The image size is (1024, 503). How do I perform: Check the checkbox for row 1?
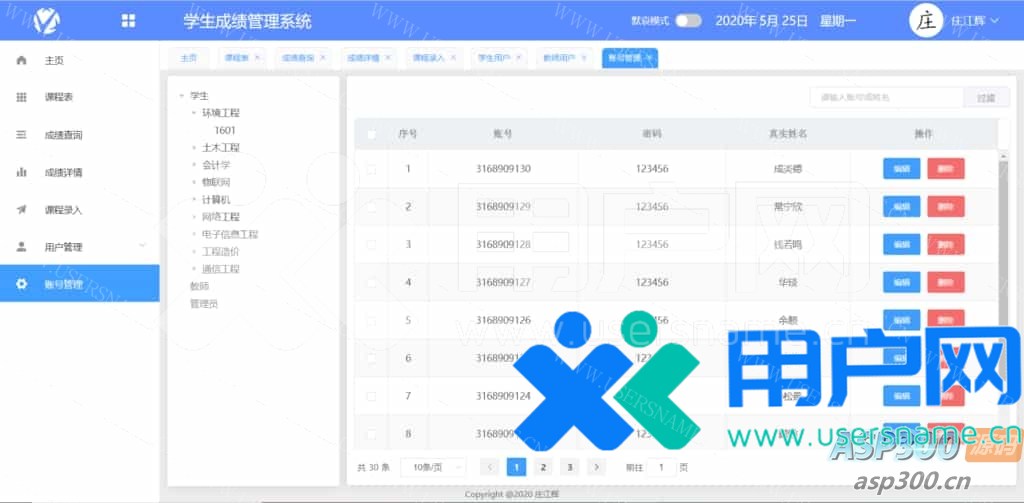point(372,169)
